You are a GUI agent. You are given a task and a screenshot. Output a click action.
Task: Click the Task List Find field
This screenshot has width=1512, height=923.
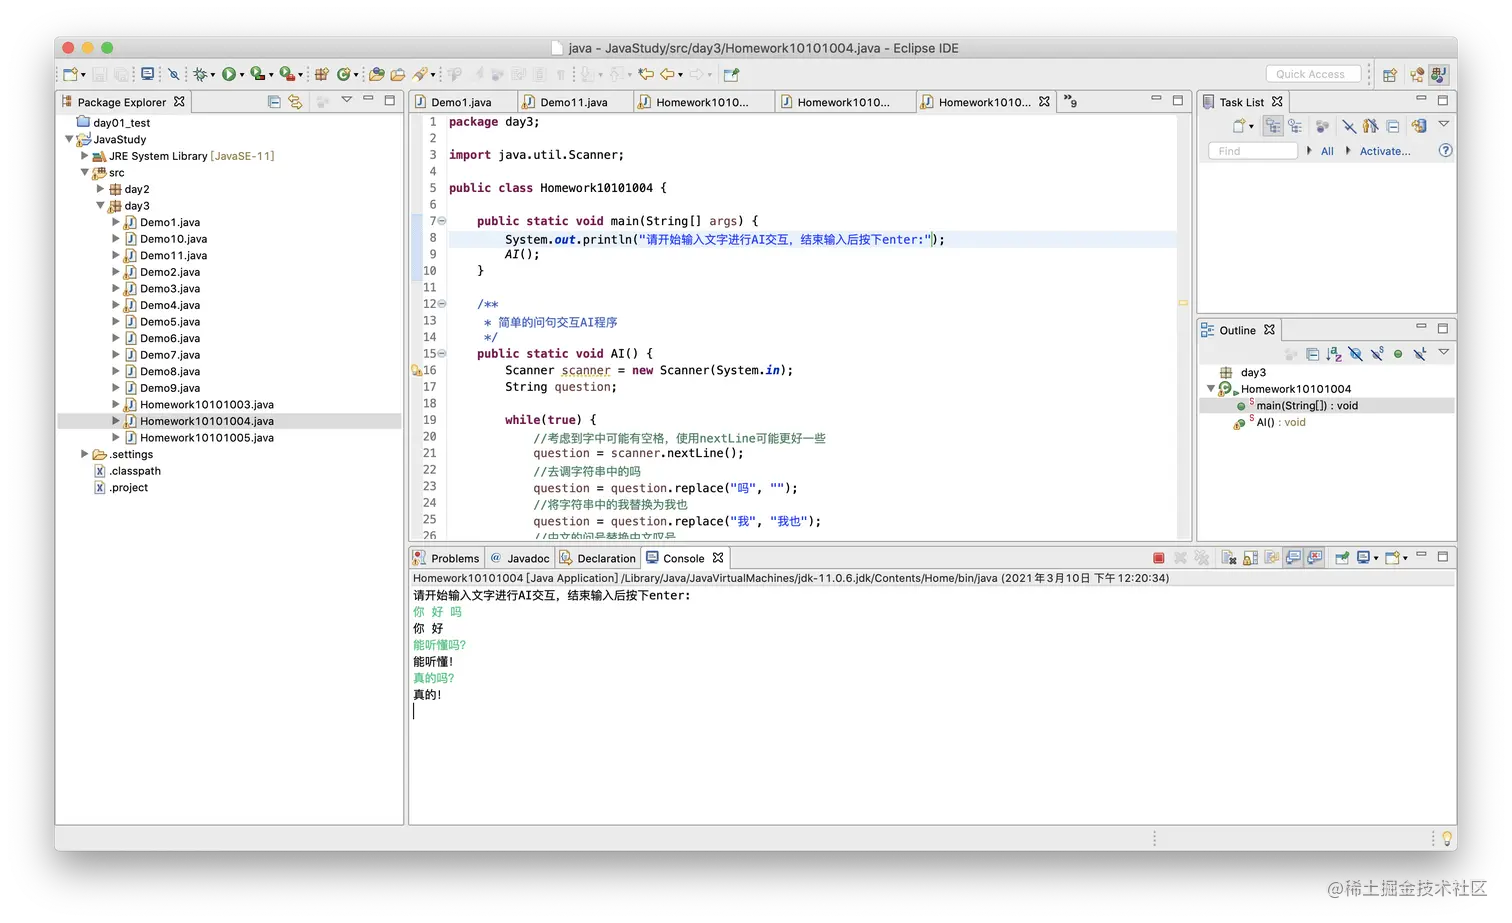(x=1253, y=151)
